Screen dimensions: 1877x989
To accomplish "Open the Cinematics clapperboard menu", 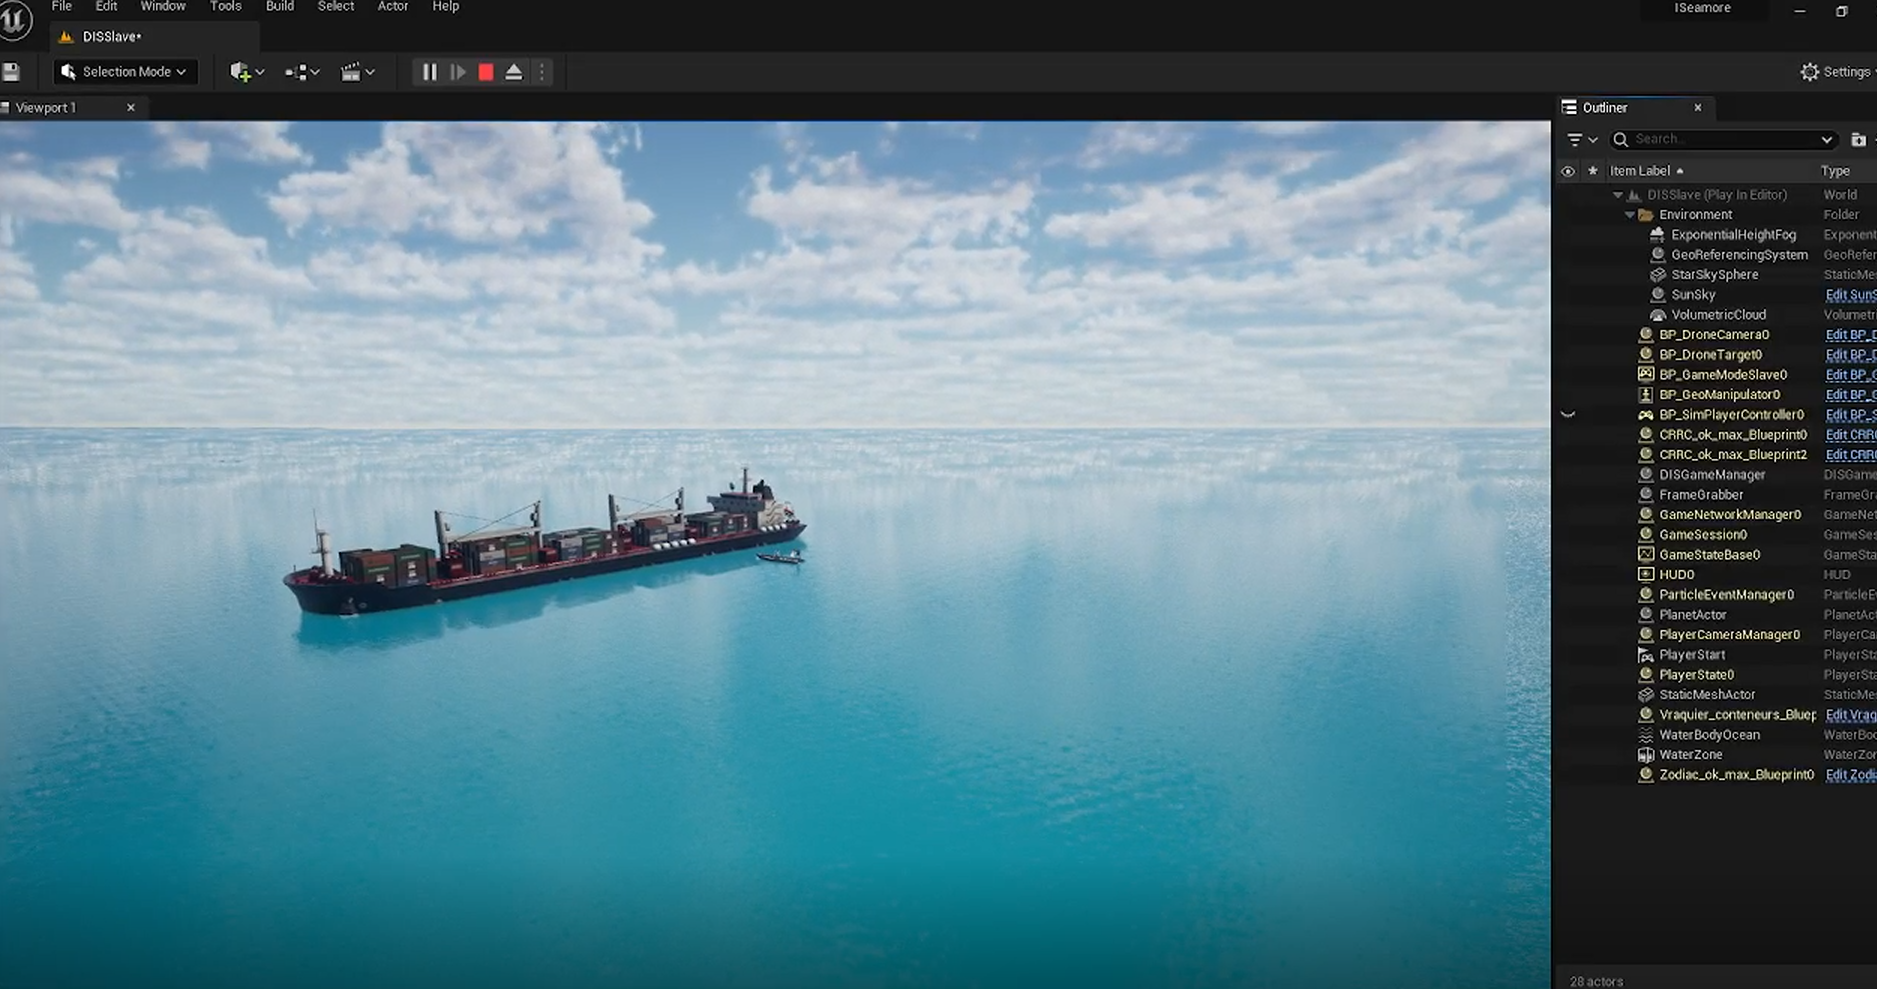I will [x=357, y=72].
